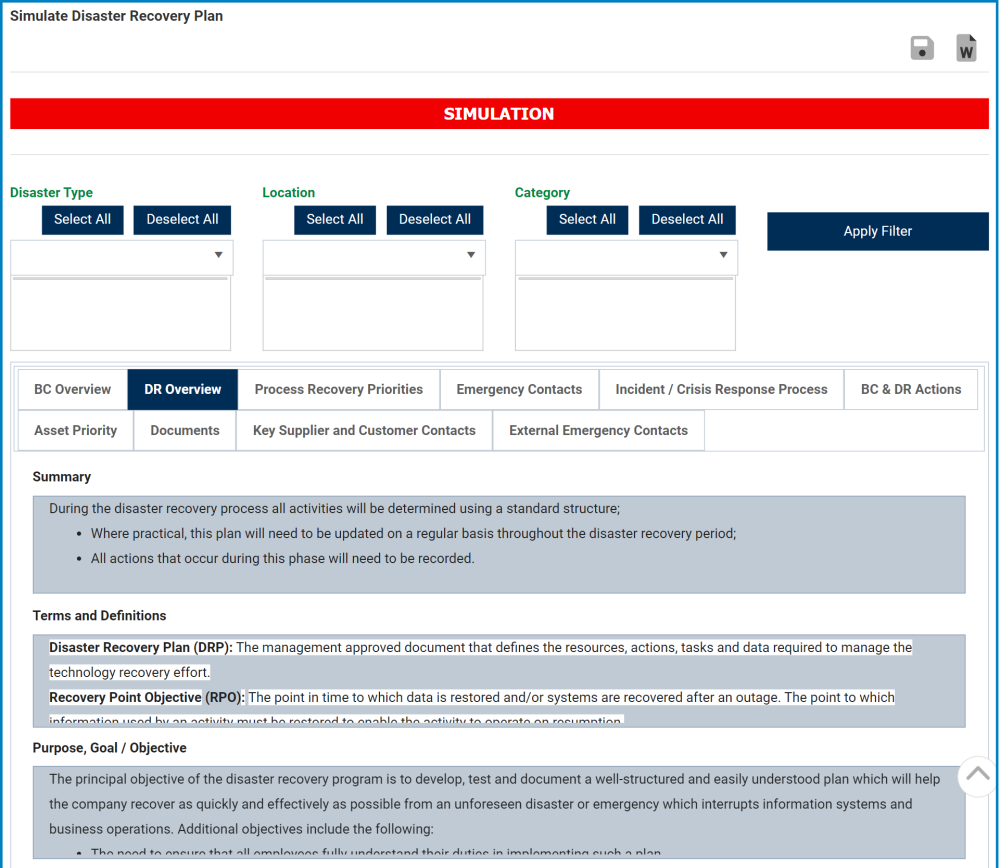Select the Documents tab
The width and height of the screenshot is (1000, 868).
pos(185,431)
